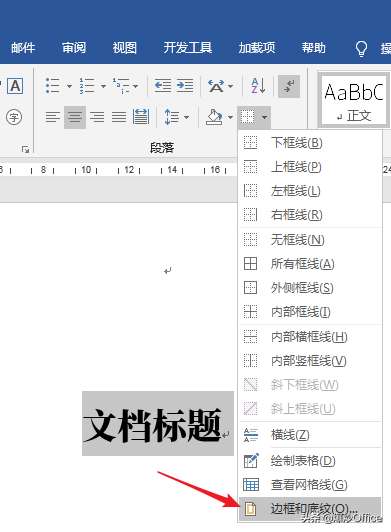Open line spacing dropdown arrow
Viewport: 391px width, 532px height.
tap(186, 117)
